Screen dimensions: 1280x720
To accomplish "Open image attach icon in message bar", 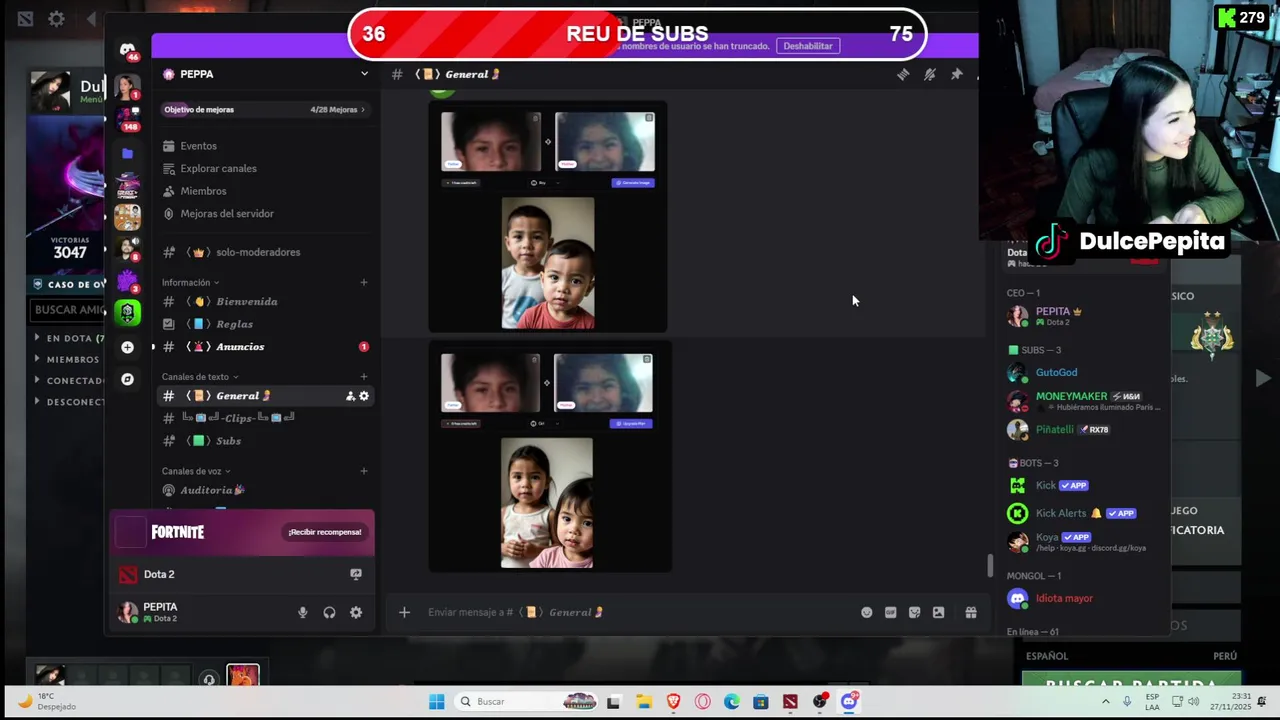I will click(x=939, y=612).
